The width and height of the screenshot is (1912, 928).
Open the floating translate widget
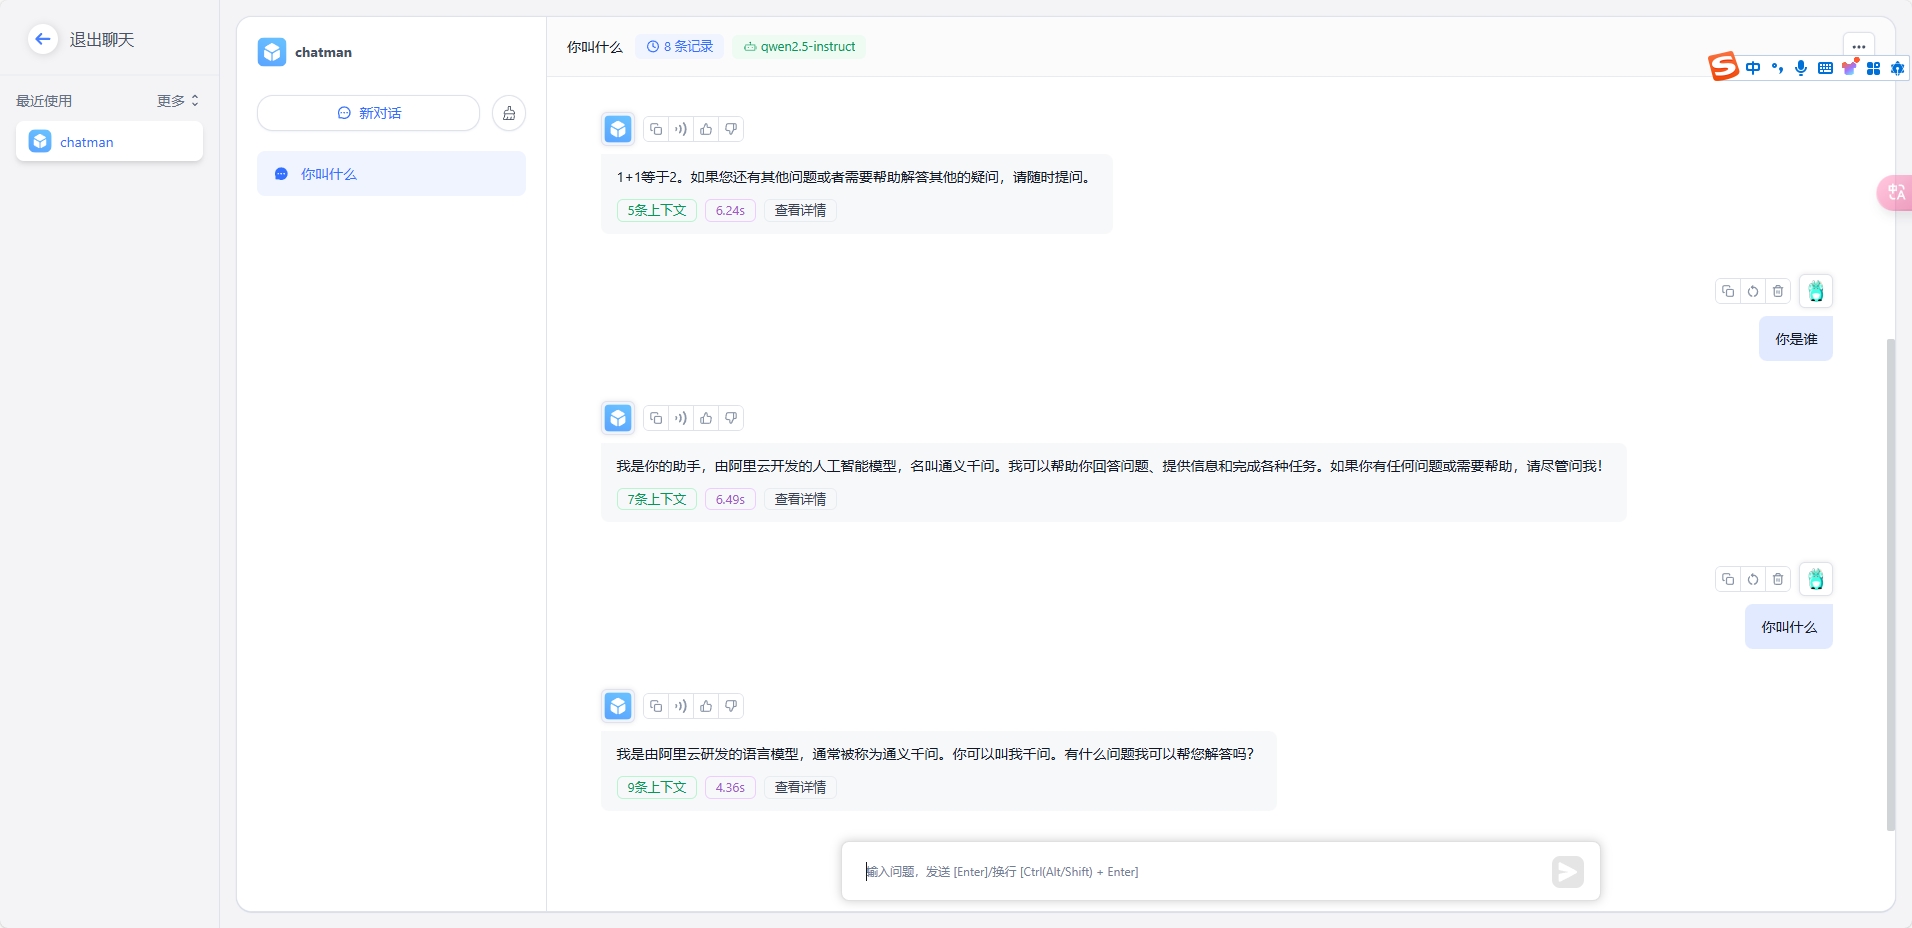(1894, 192)
